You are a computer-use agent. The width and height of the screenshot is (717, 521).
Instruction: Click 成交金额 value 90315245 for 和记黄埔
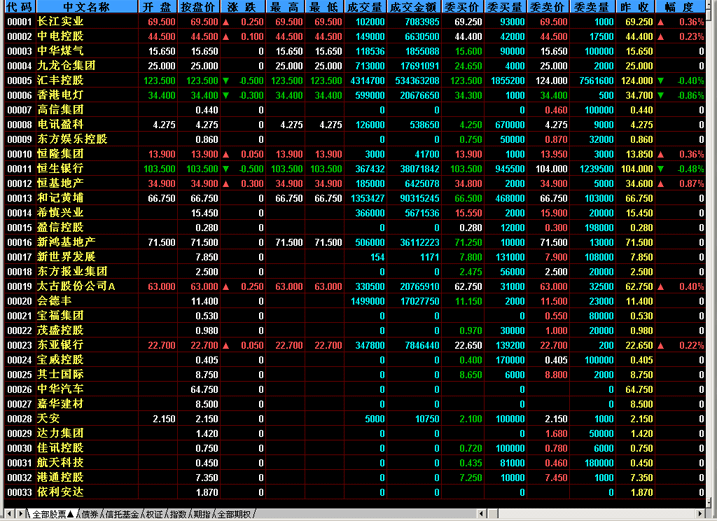tap(419, 199)
